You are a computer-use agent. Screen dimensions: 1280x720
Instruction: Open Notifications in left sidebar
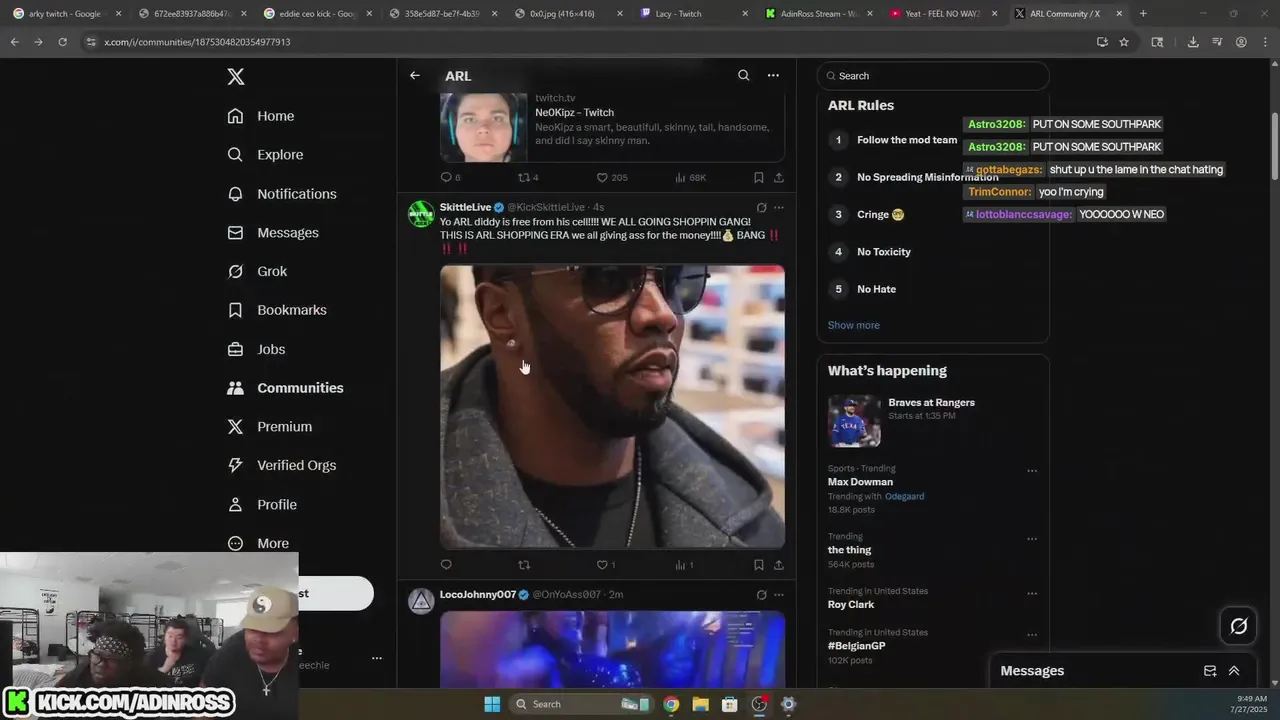(x=282, y=194)
